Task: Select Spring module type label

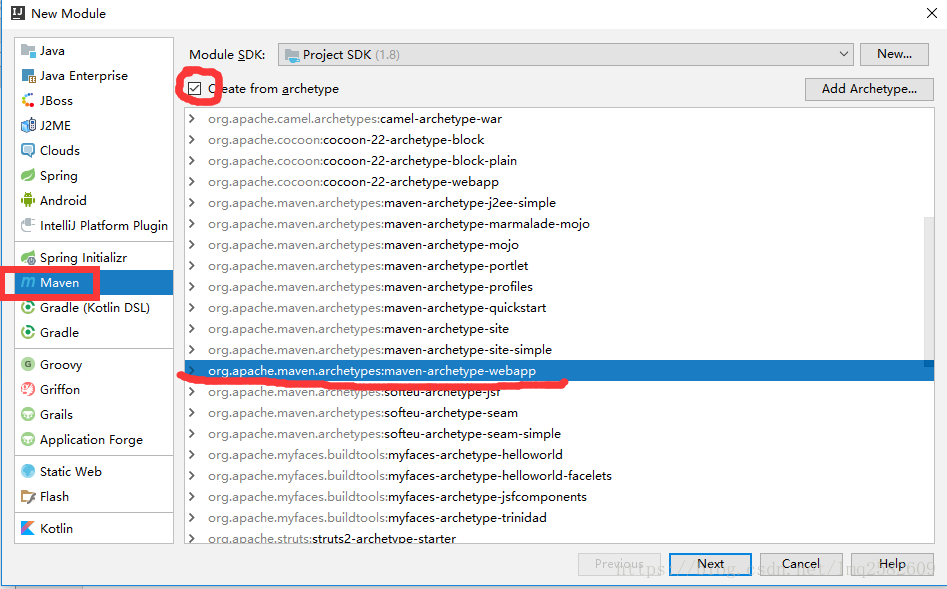Action: click(x=59, y=176)
